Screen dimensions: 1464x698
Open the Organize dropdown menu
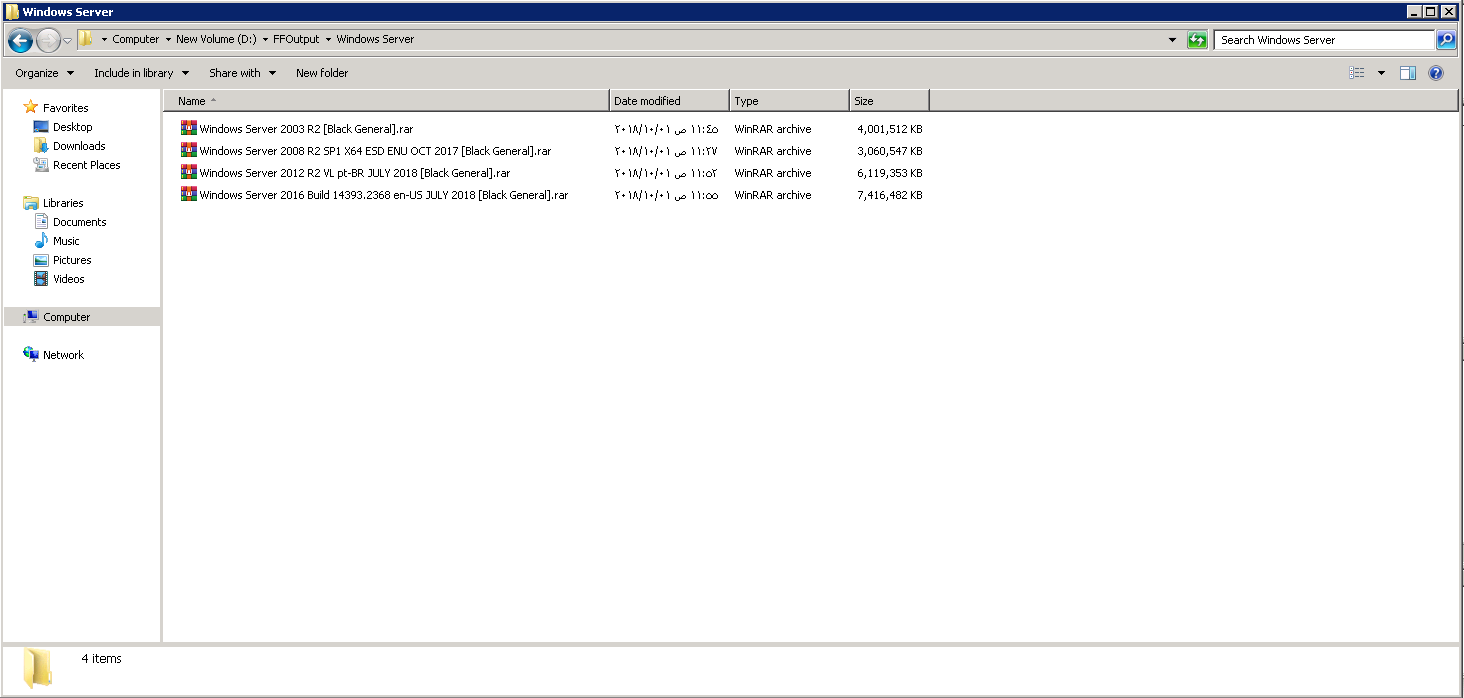[44, 73]
